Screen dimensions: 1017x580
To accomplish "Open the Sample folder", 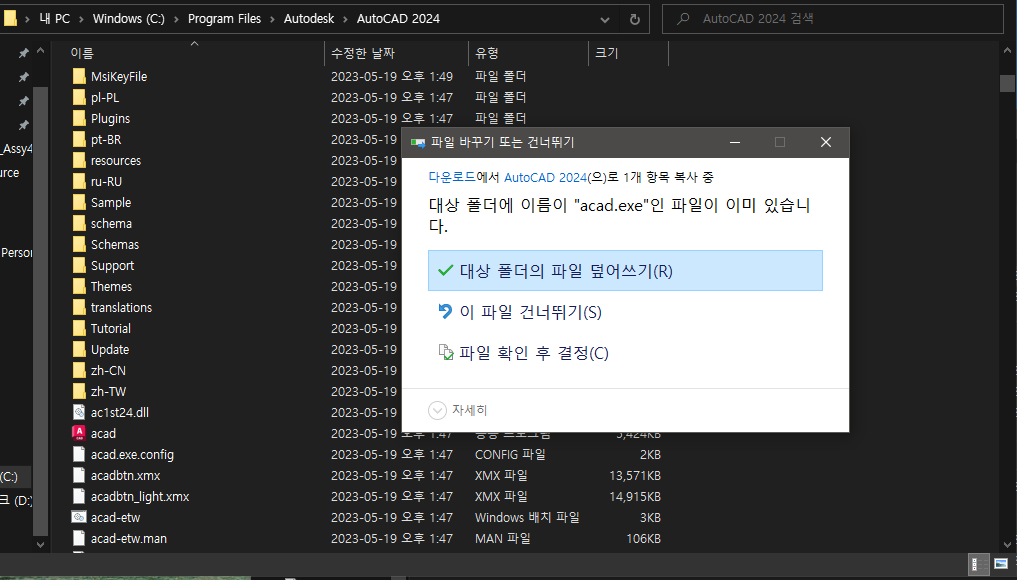I will (x=107, y=202).
